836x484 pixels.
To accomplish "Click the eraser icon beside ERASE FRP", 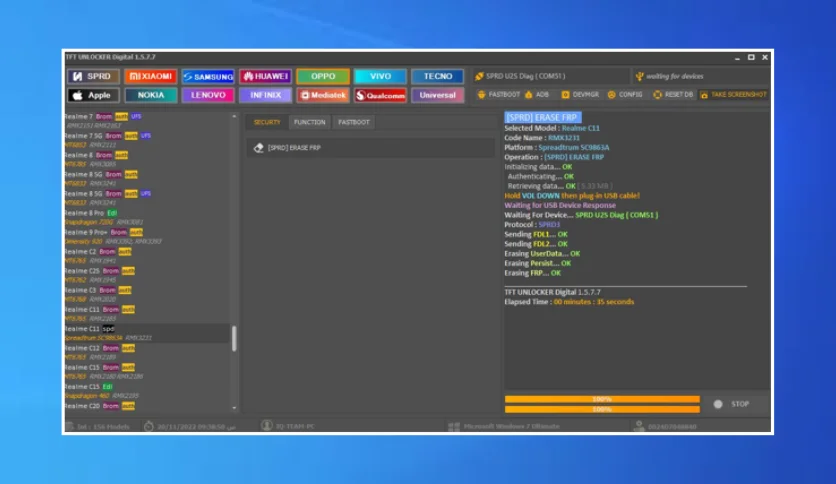I will (x=259, y=148).
